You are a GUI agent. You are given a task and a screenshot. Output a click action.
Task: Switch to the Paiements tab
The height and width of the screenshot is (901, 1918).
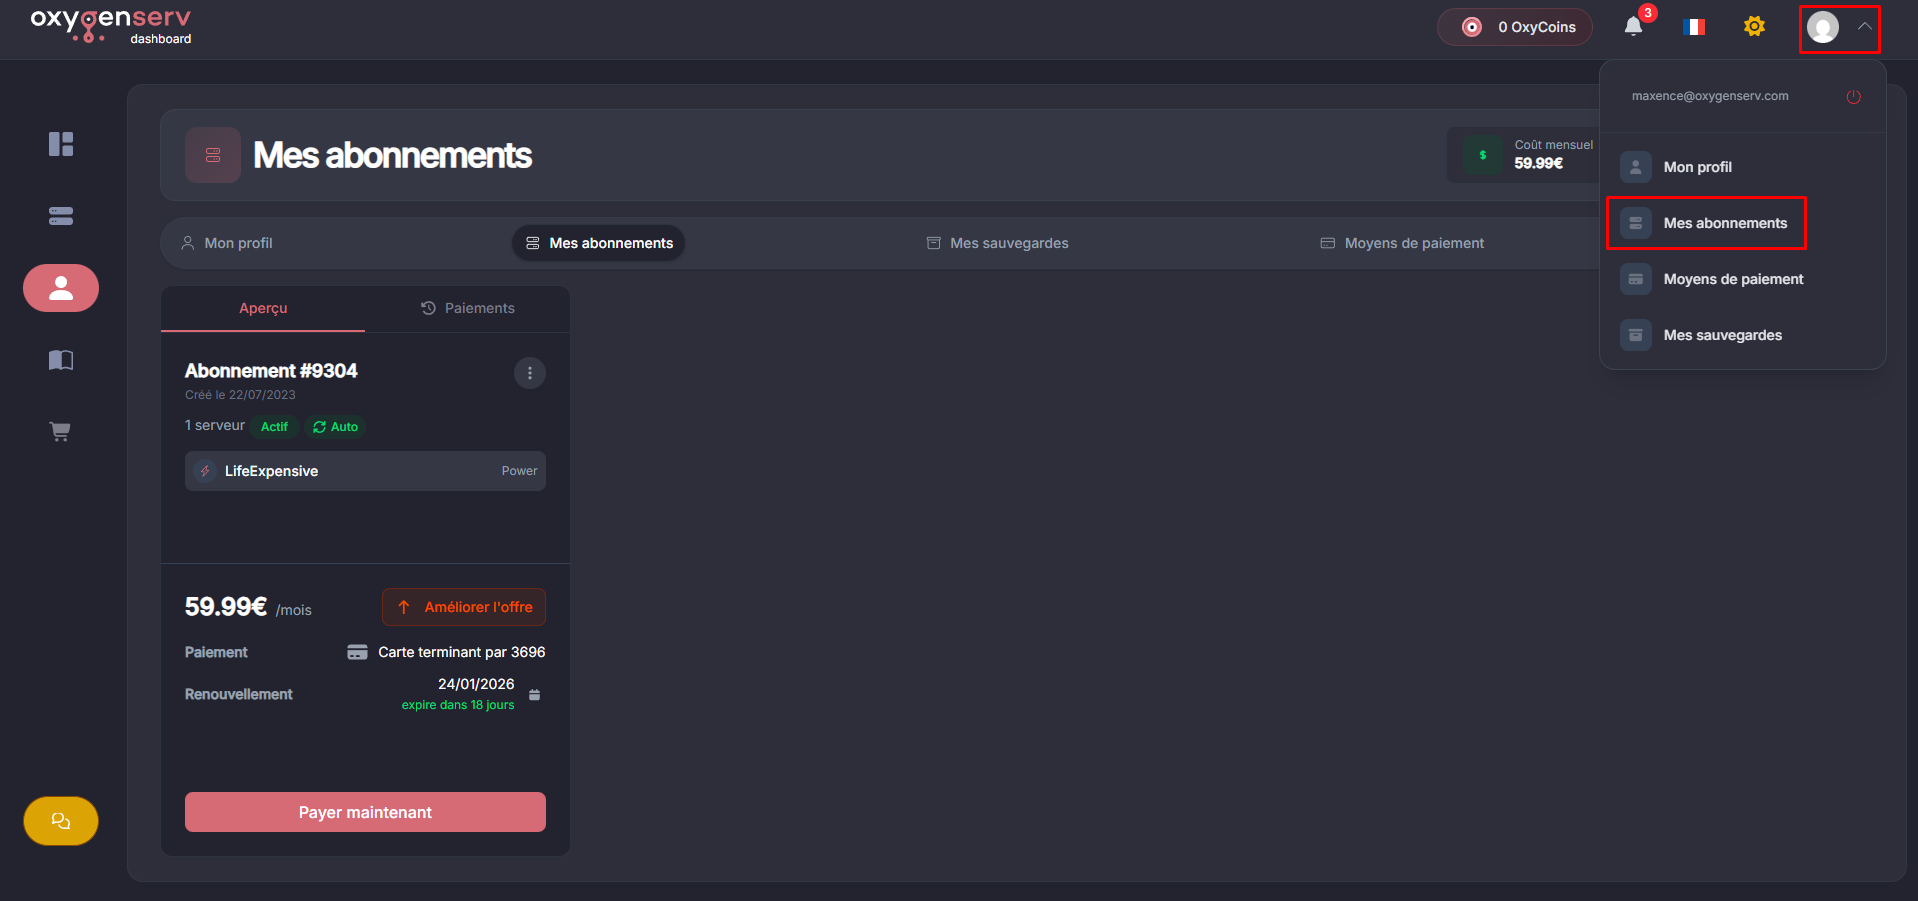pyautogui.click(x=467, y=308)
